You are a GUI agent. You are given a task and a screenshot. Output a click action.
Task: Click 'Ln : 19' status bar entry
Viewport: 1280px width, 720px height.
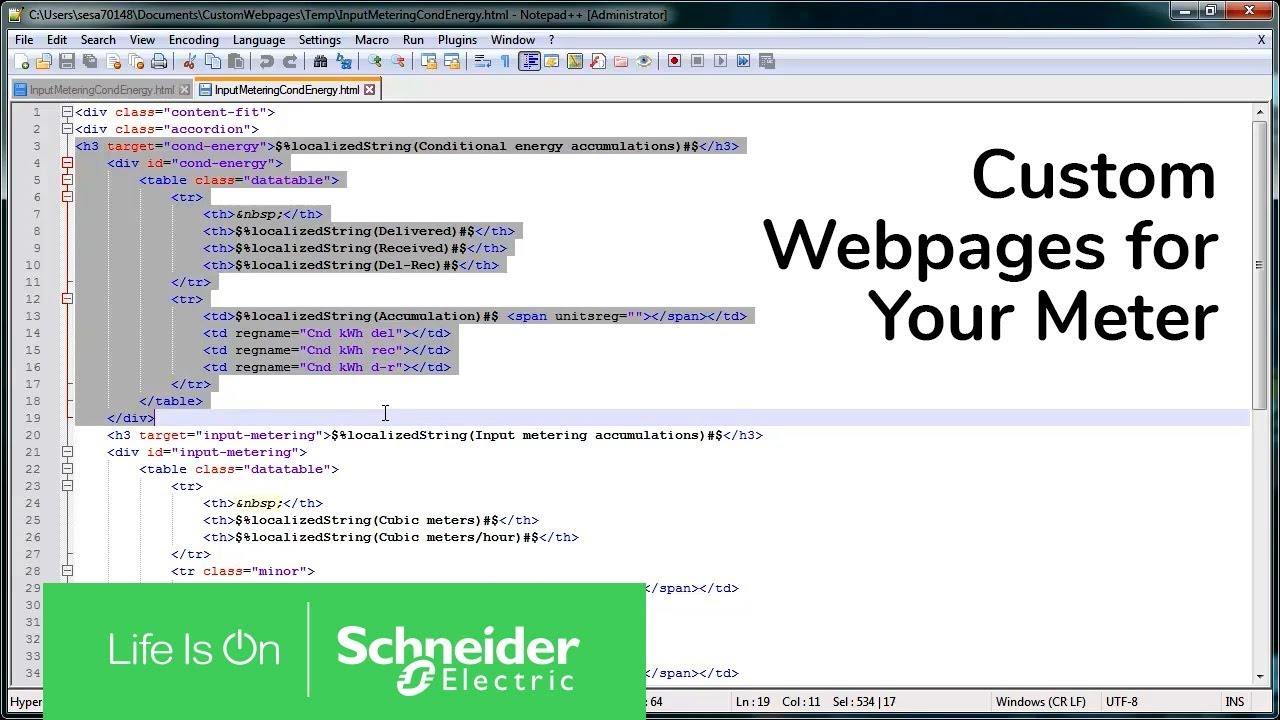pyautogui.click(x=752, y=702)
